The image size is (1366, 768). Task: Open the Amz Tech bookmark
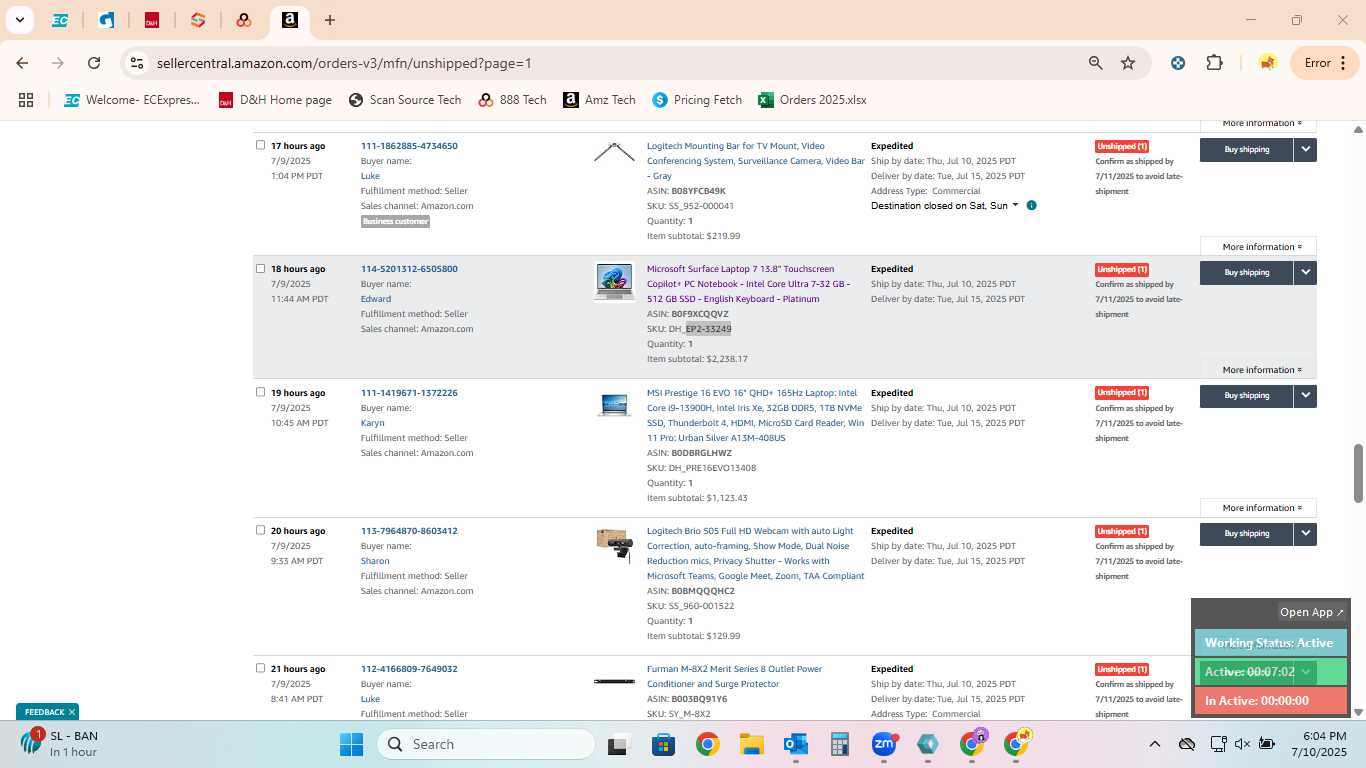pos(599,100)
